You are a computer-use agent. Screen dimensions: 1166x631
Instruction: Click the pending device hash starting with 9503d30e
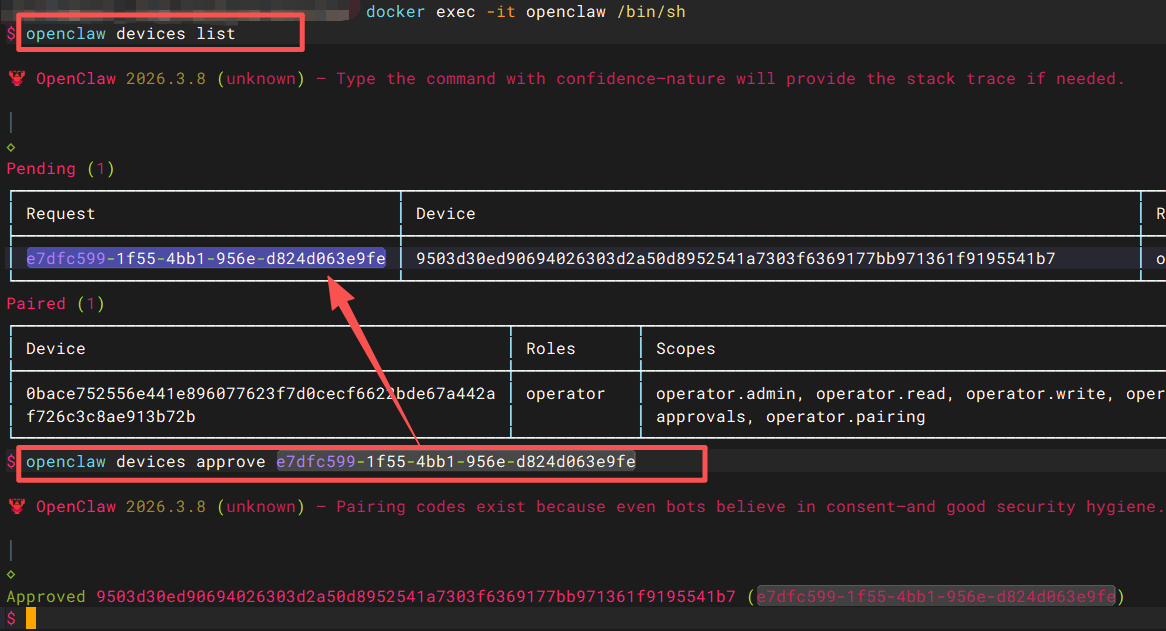[x=735, y=259]
